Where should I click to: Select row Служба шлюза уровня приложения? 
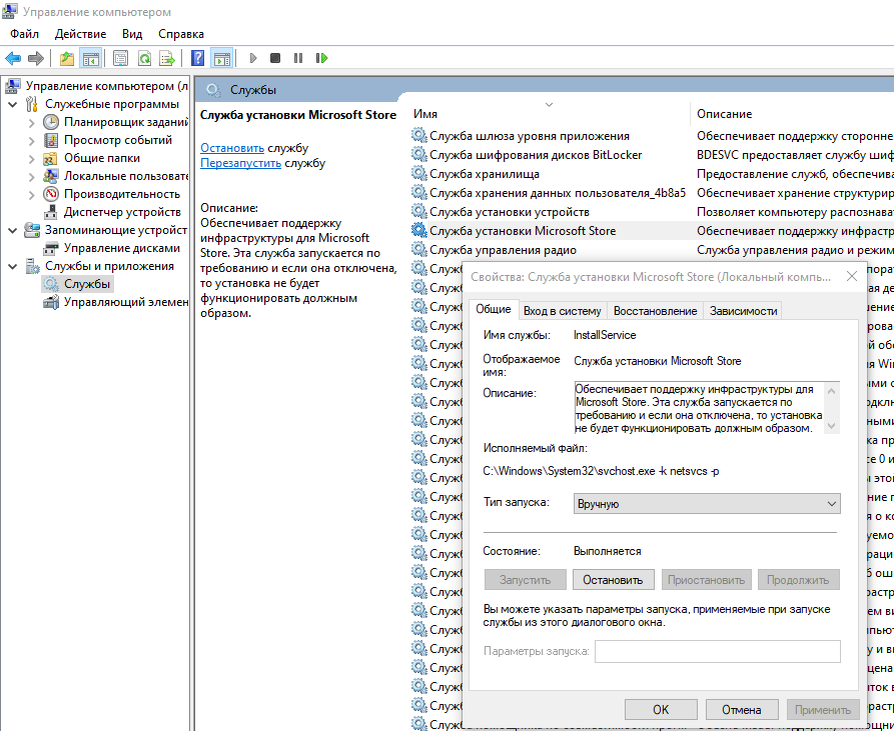[652, 136]
